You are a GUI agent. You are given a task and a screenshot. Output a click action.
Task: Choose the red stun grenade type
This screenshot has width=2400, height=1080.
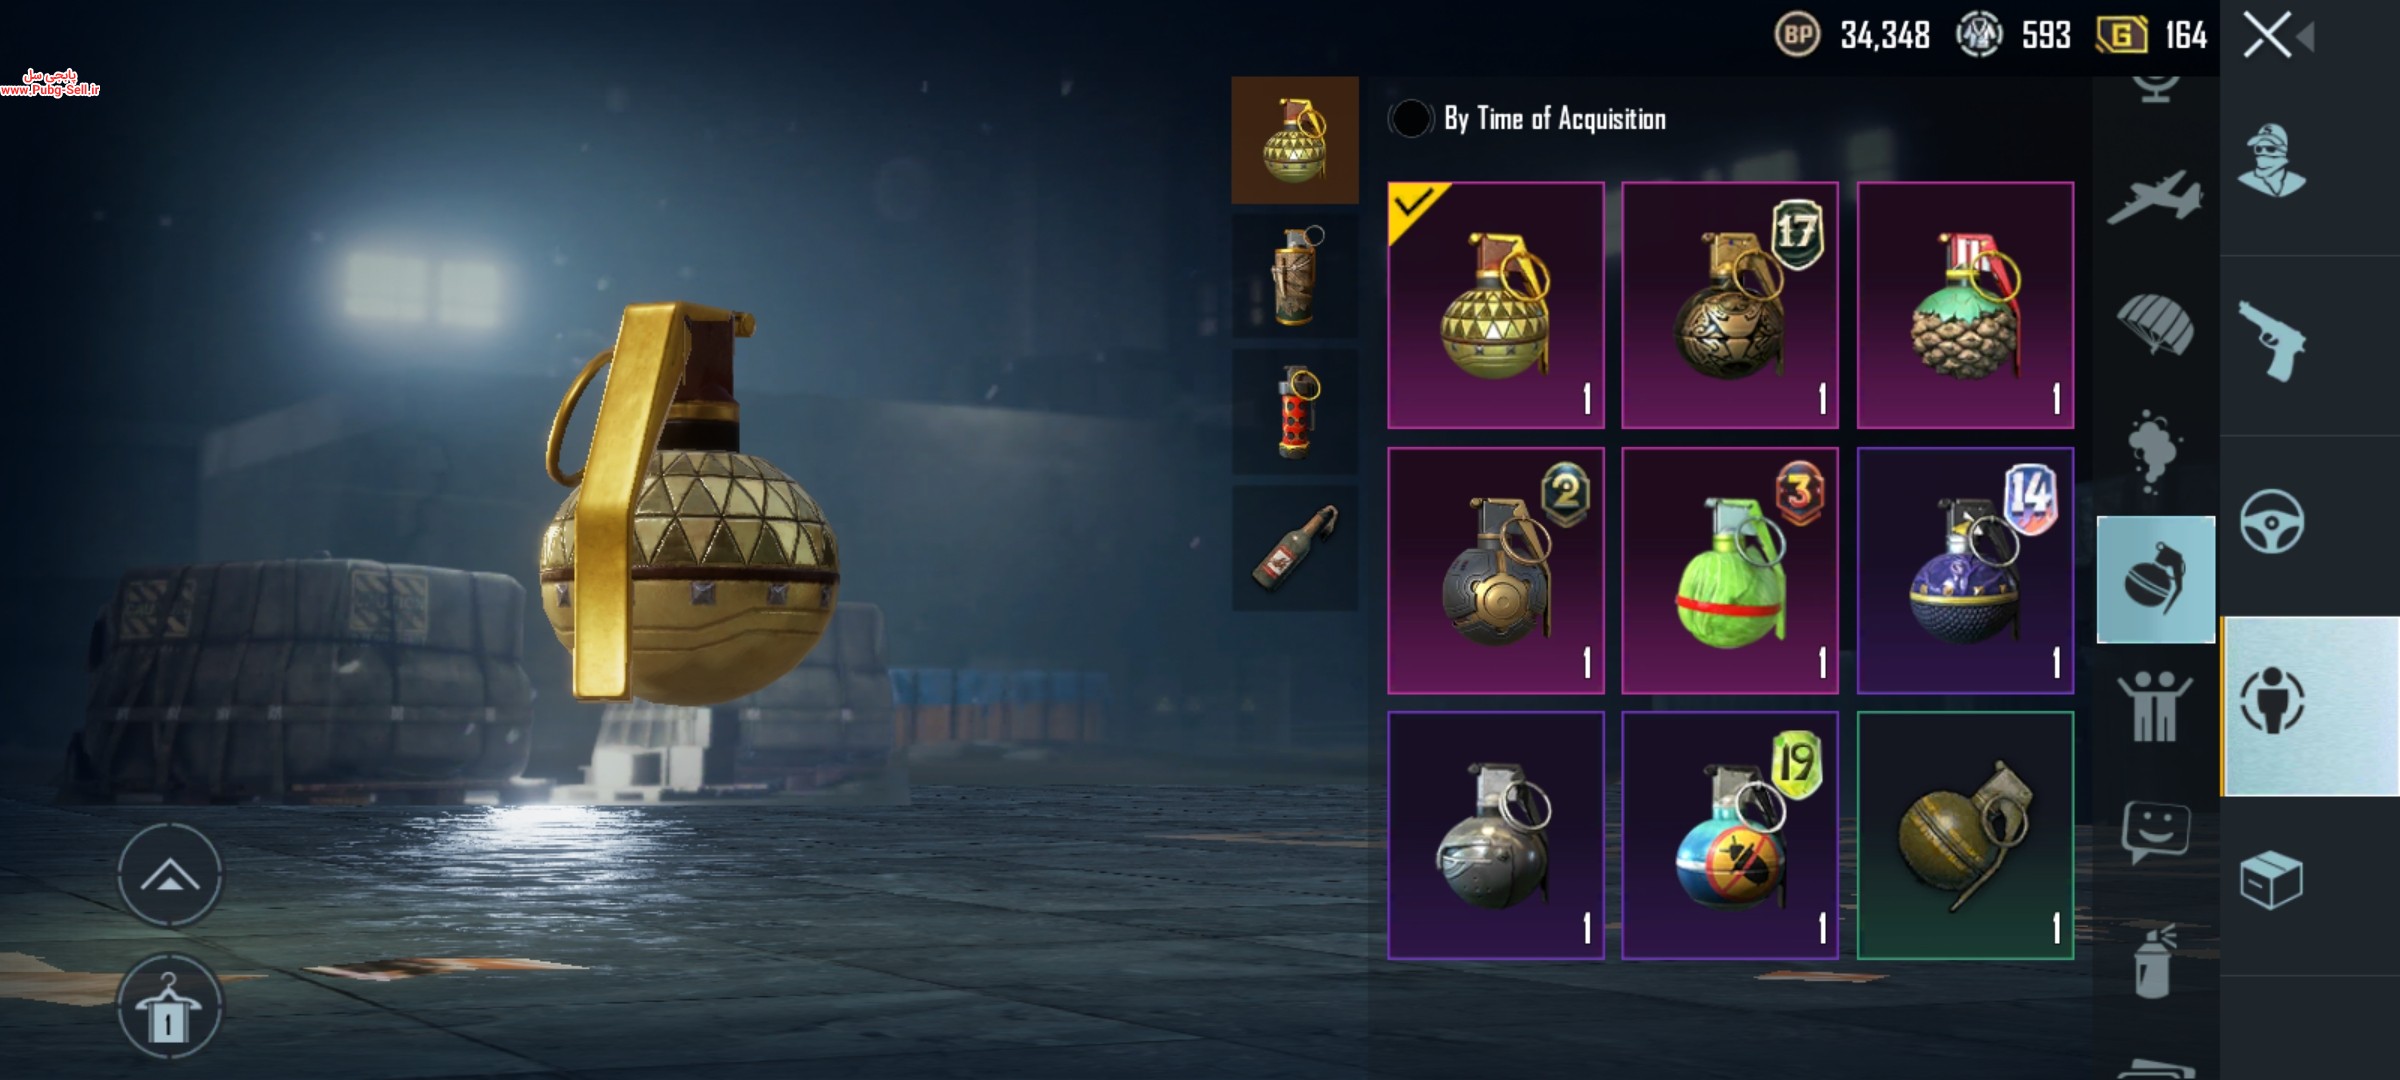click(x=1295, y=411)
